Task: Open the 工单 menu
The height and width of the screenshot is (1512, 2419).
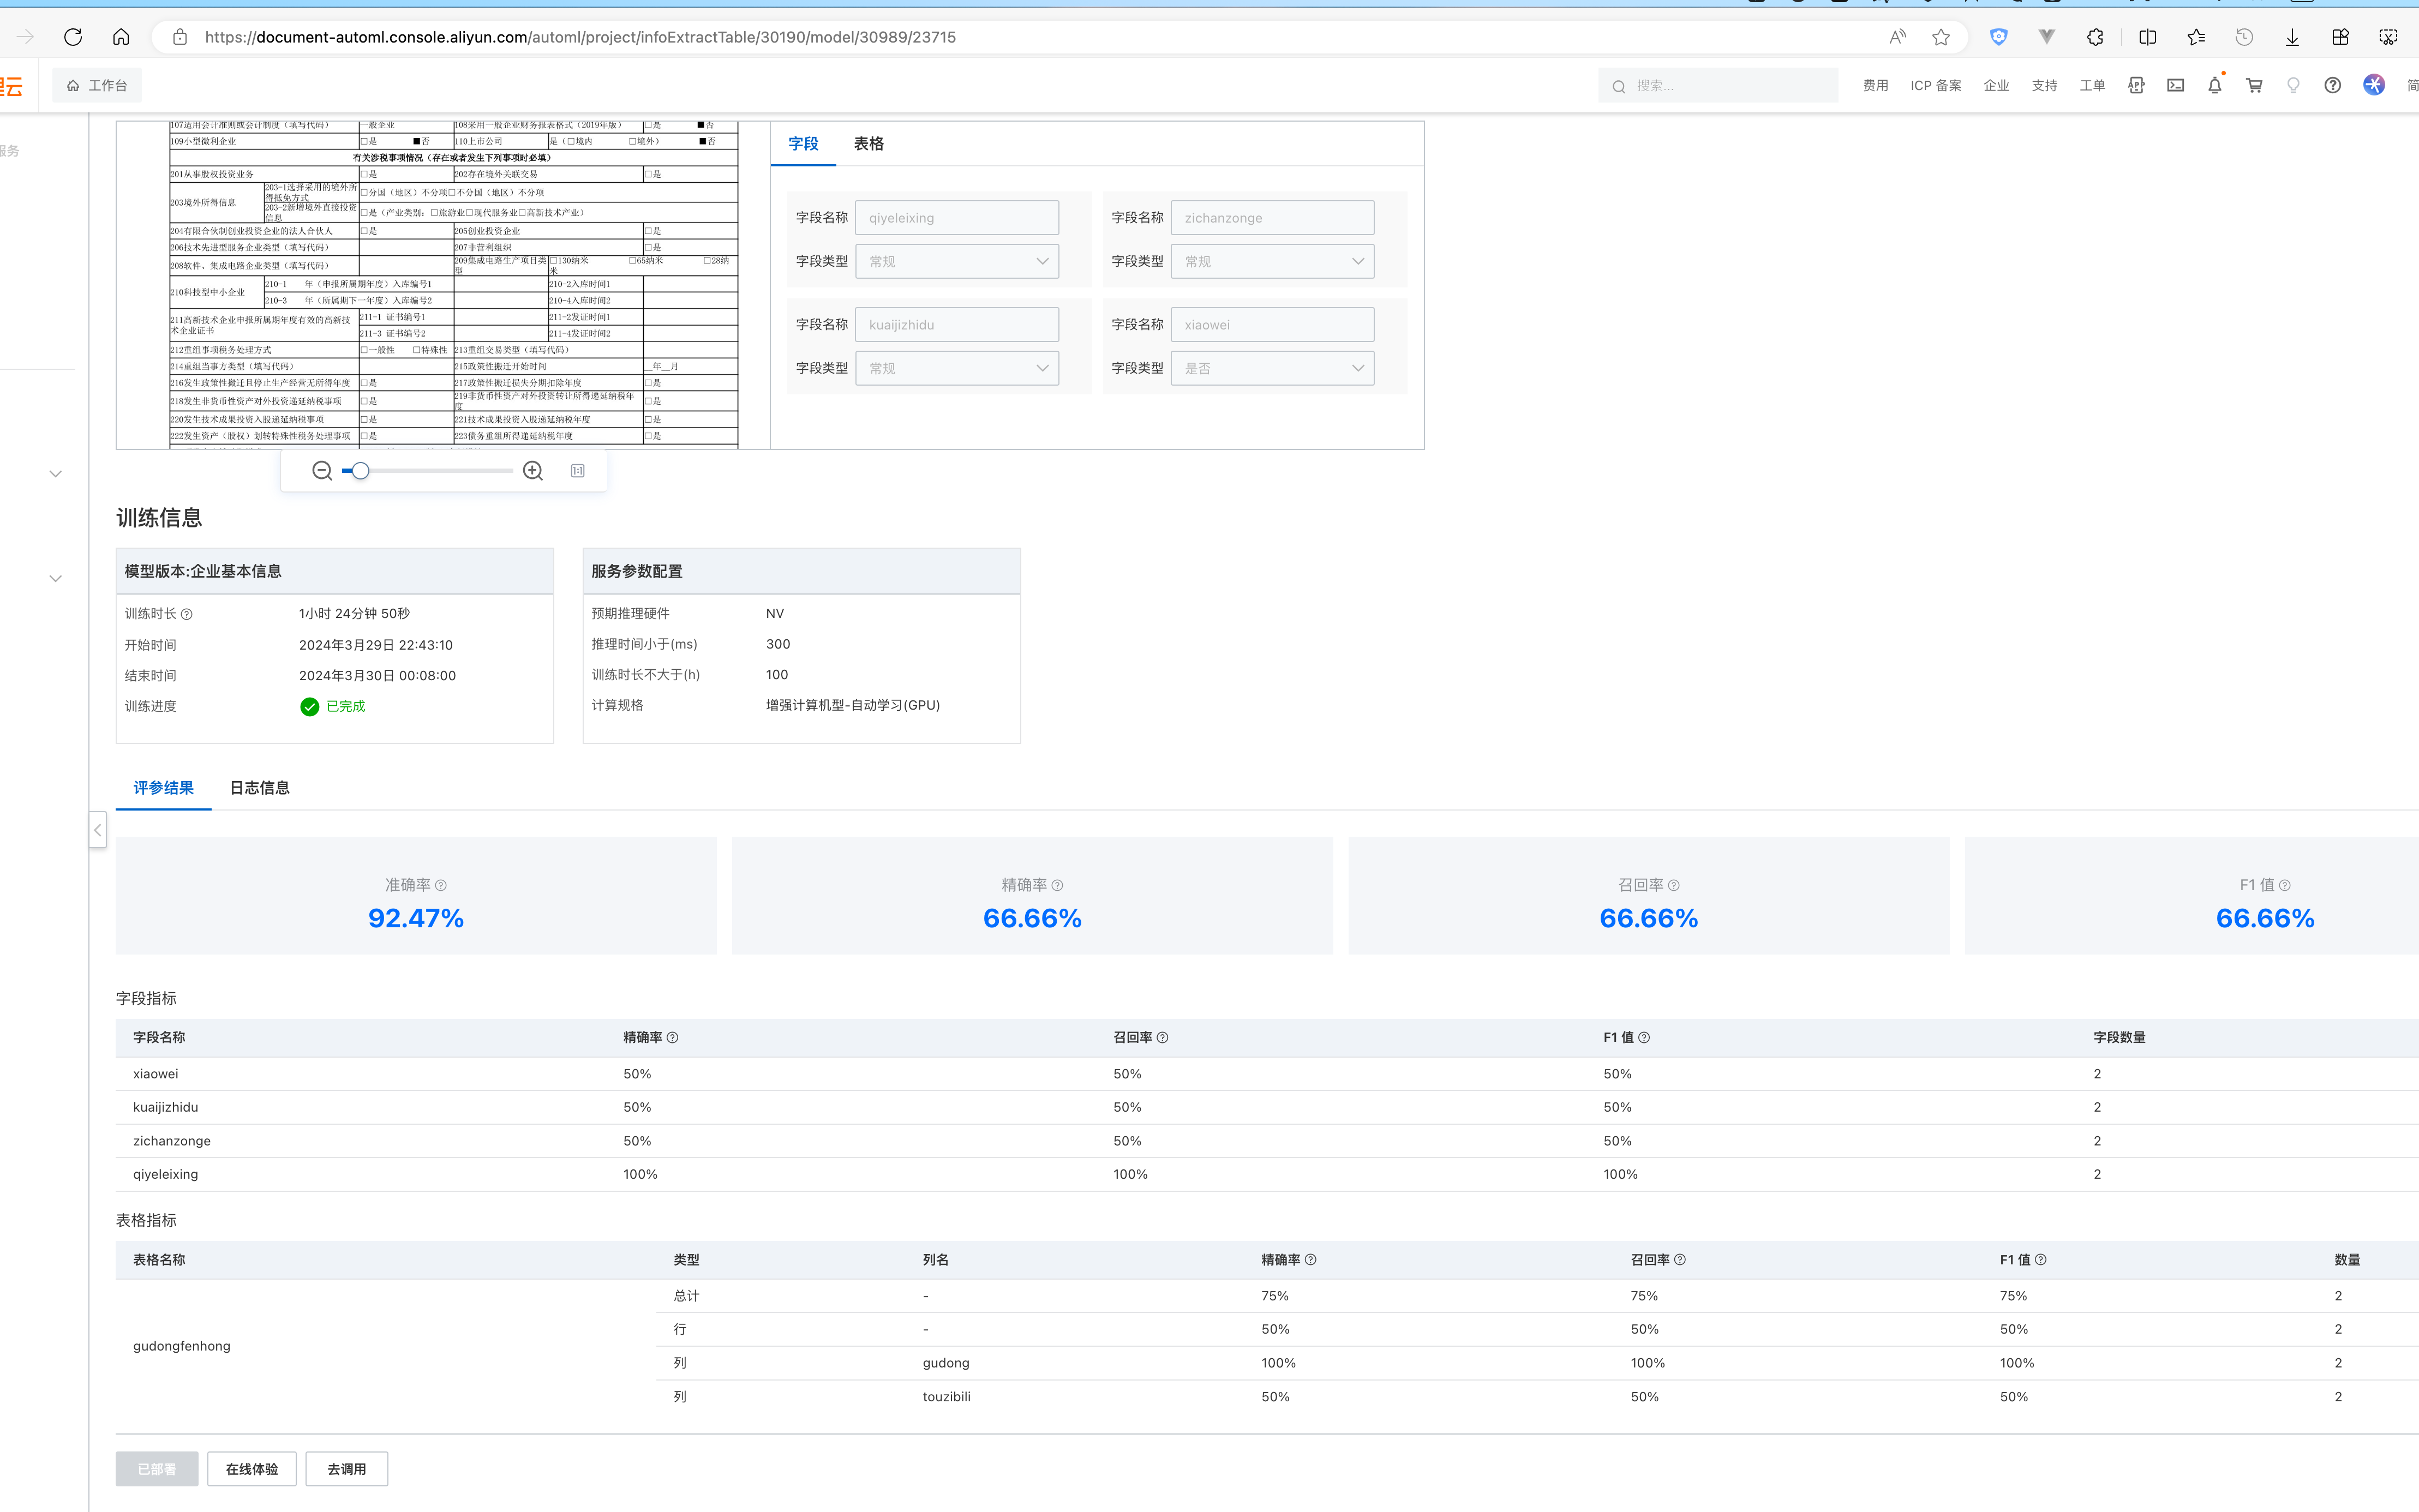Action: click(x=2093, y=86)
